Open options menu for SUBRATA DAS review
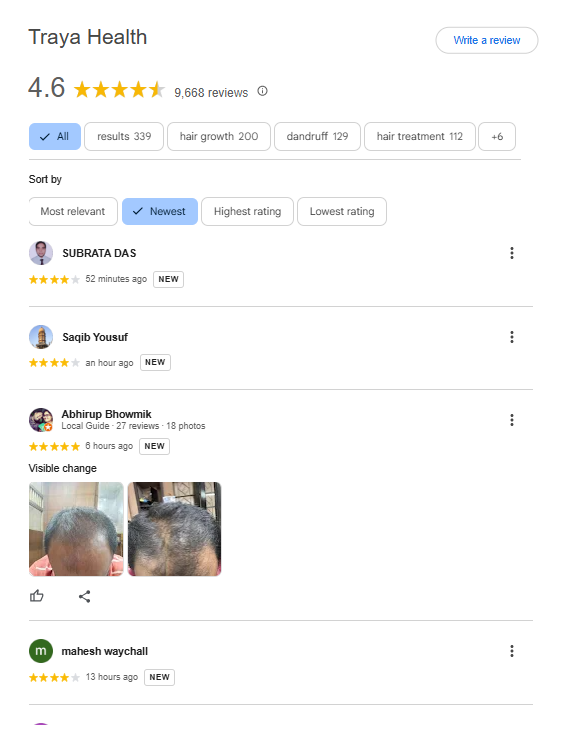The width and height of the screenshot is (568, 740). click(511, 253)
